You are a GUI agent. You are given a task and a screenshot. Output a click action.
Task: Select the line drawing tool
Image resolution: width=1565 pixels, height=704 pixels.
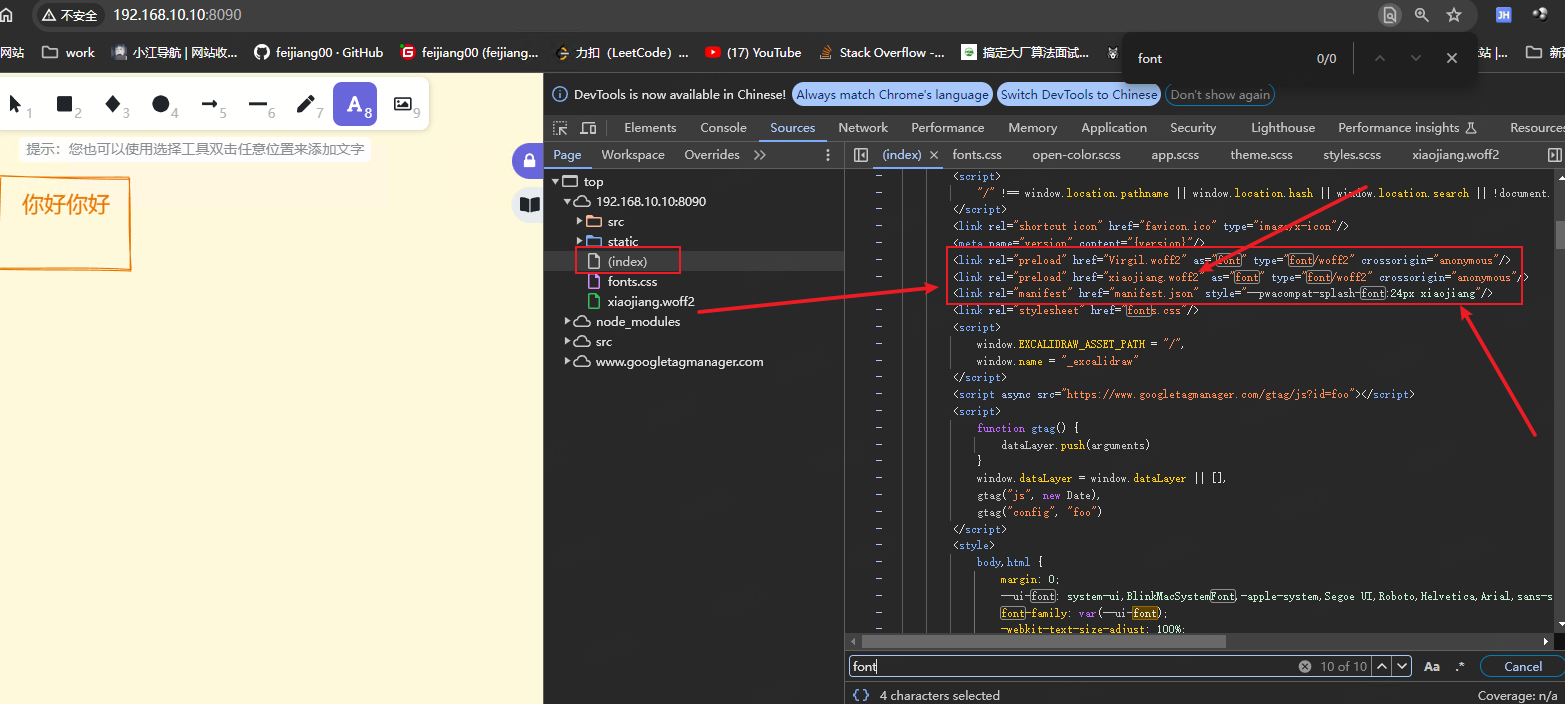click(258, 104)
